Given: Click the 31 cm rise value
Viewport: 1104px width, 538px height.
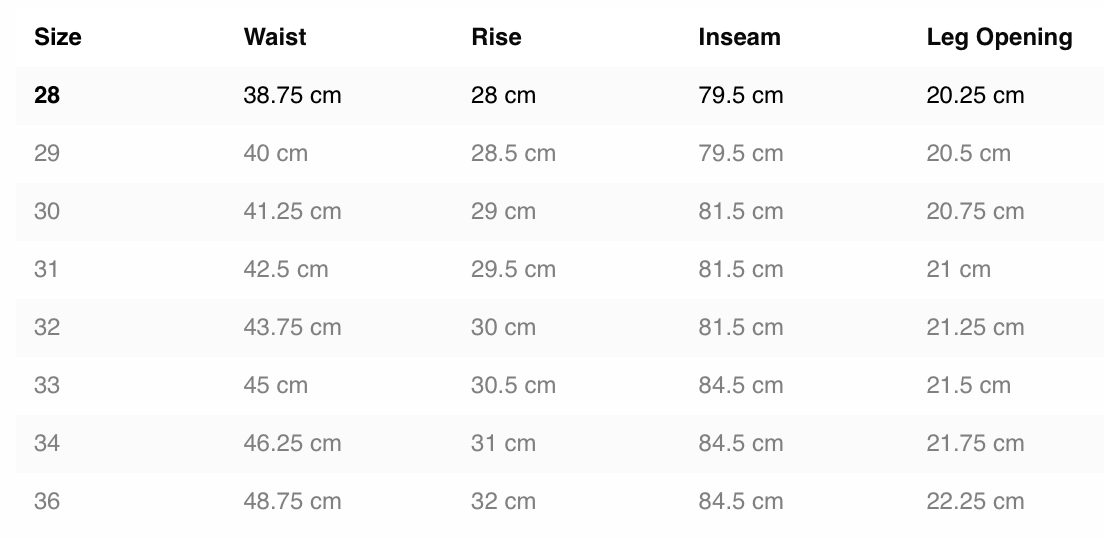Looking at the screenshot, I should point(503,444).
